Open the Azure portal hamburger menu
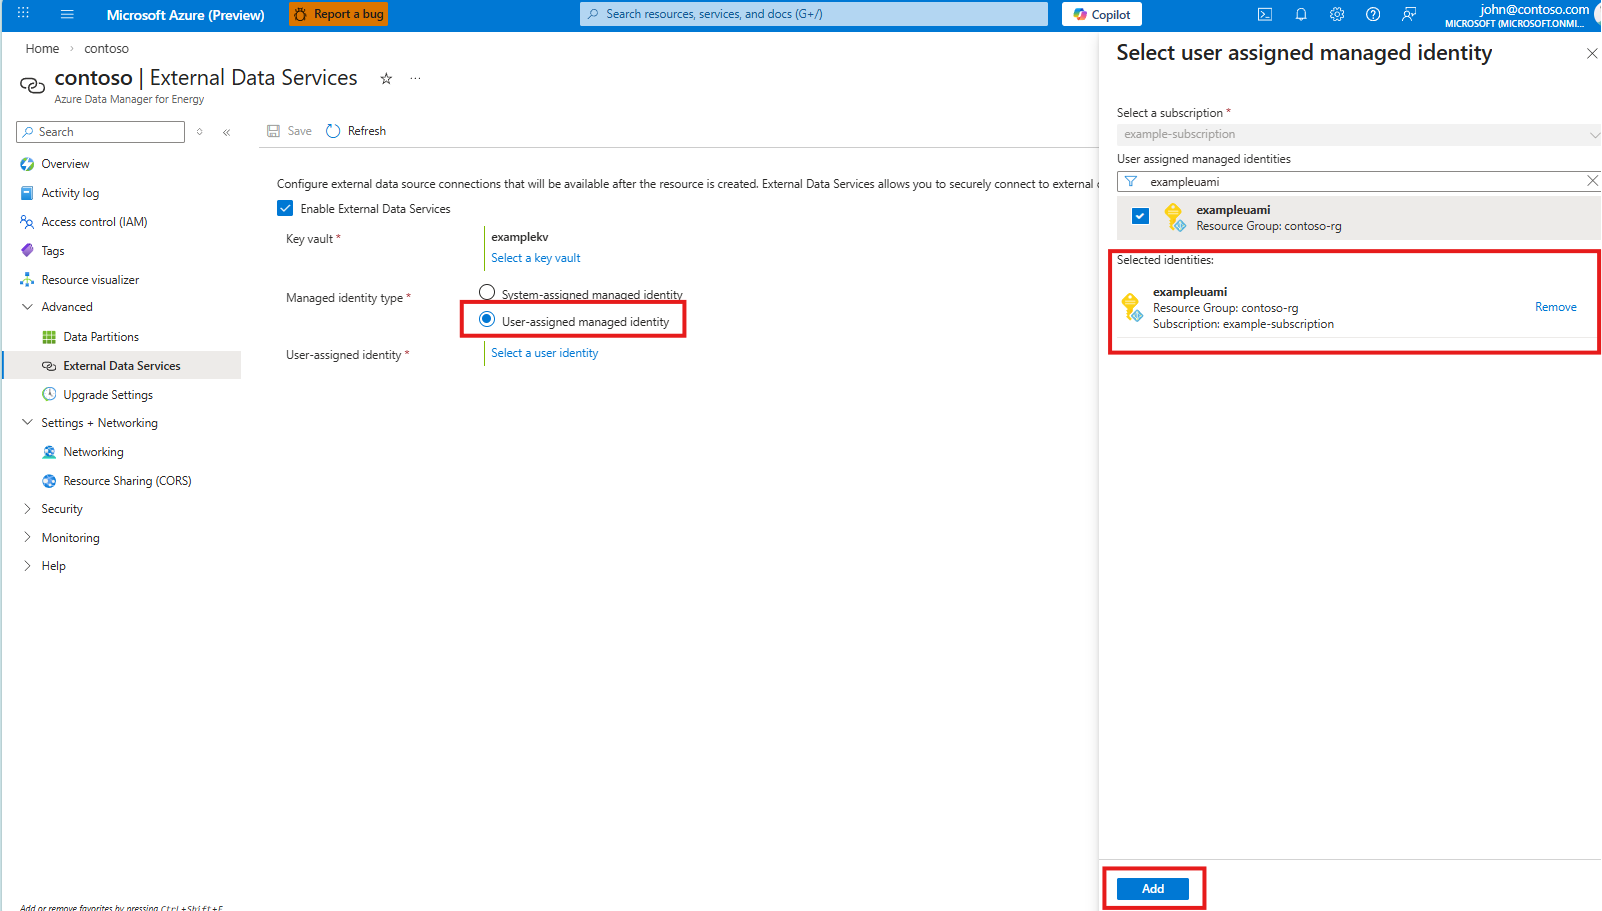Screen dimensions: 1602x911 coord(67,14)
